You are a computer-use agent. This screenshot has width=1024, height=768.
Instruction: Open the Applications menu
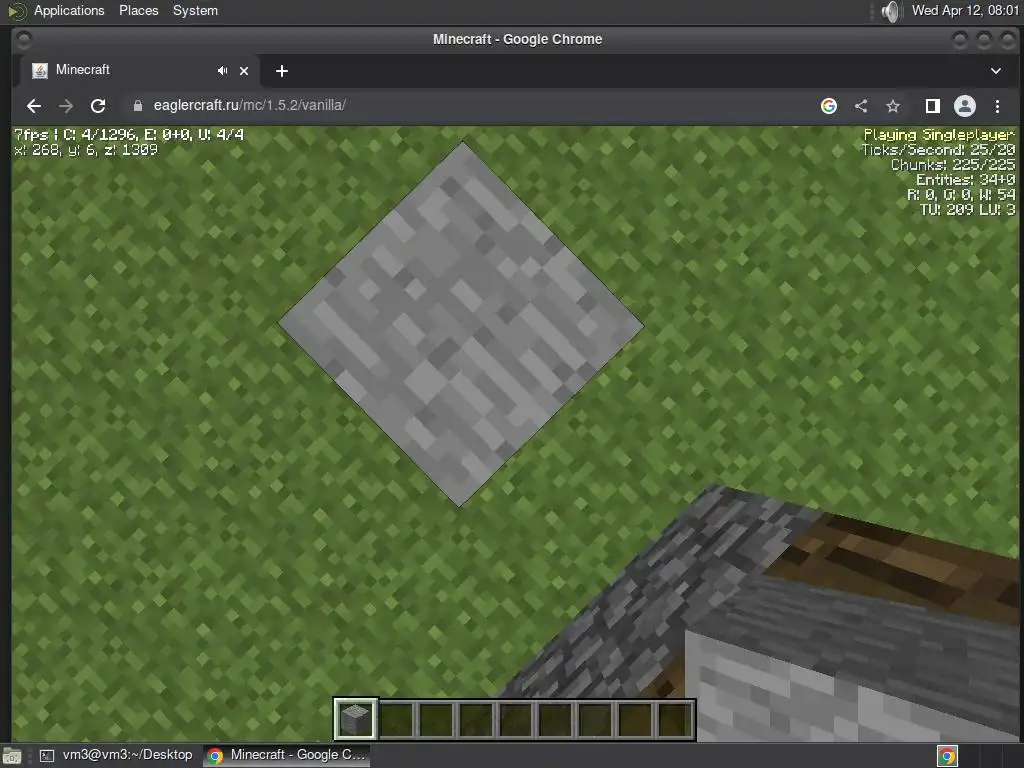[69, 10]
